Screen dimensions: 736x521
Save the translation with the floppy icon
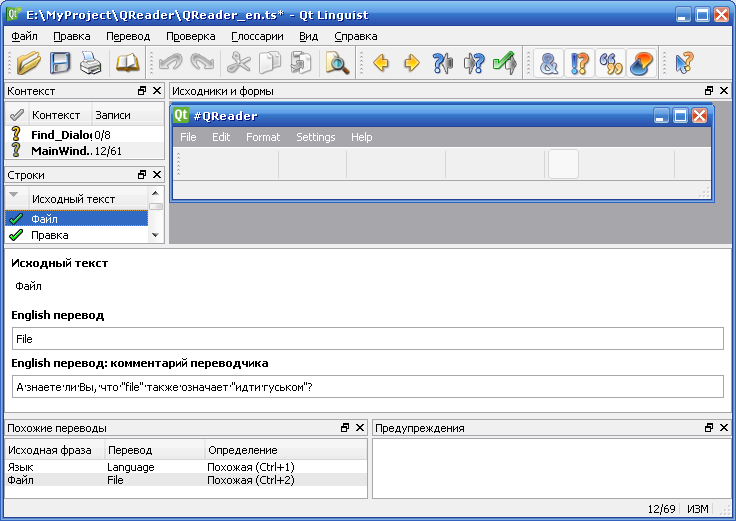coord(60,63)
